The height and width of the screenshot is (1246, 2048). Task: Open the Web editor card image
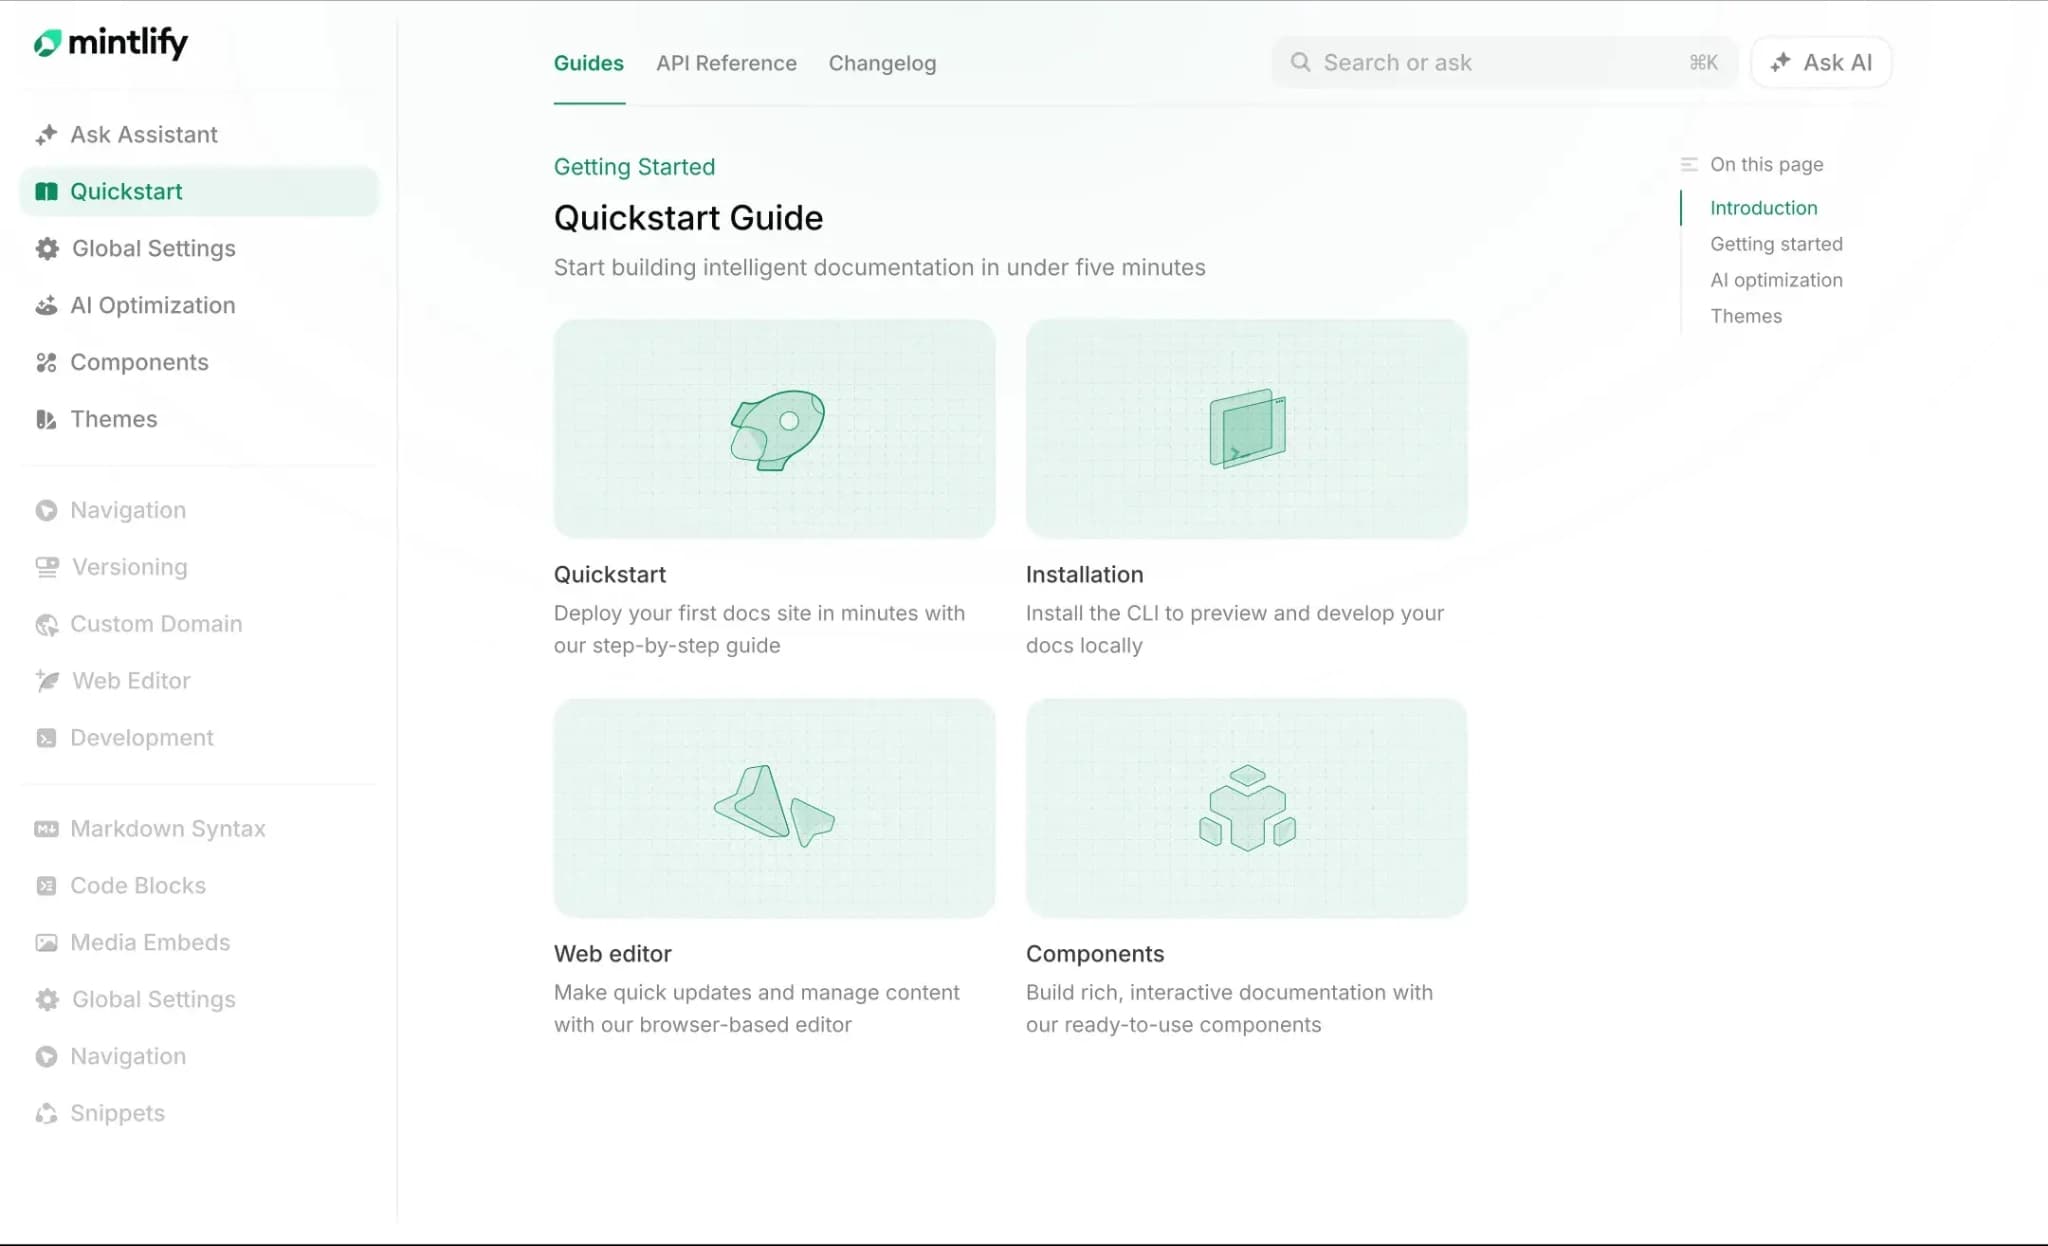tap(774, 808)
